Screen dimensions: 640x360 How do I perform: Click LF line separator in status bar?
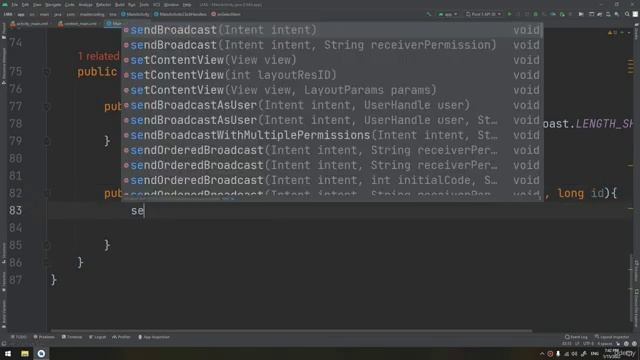point(577,344)
